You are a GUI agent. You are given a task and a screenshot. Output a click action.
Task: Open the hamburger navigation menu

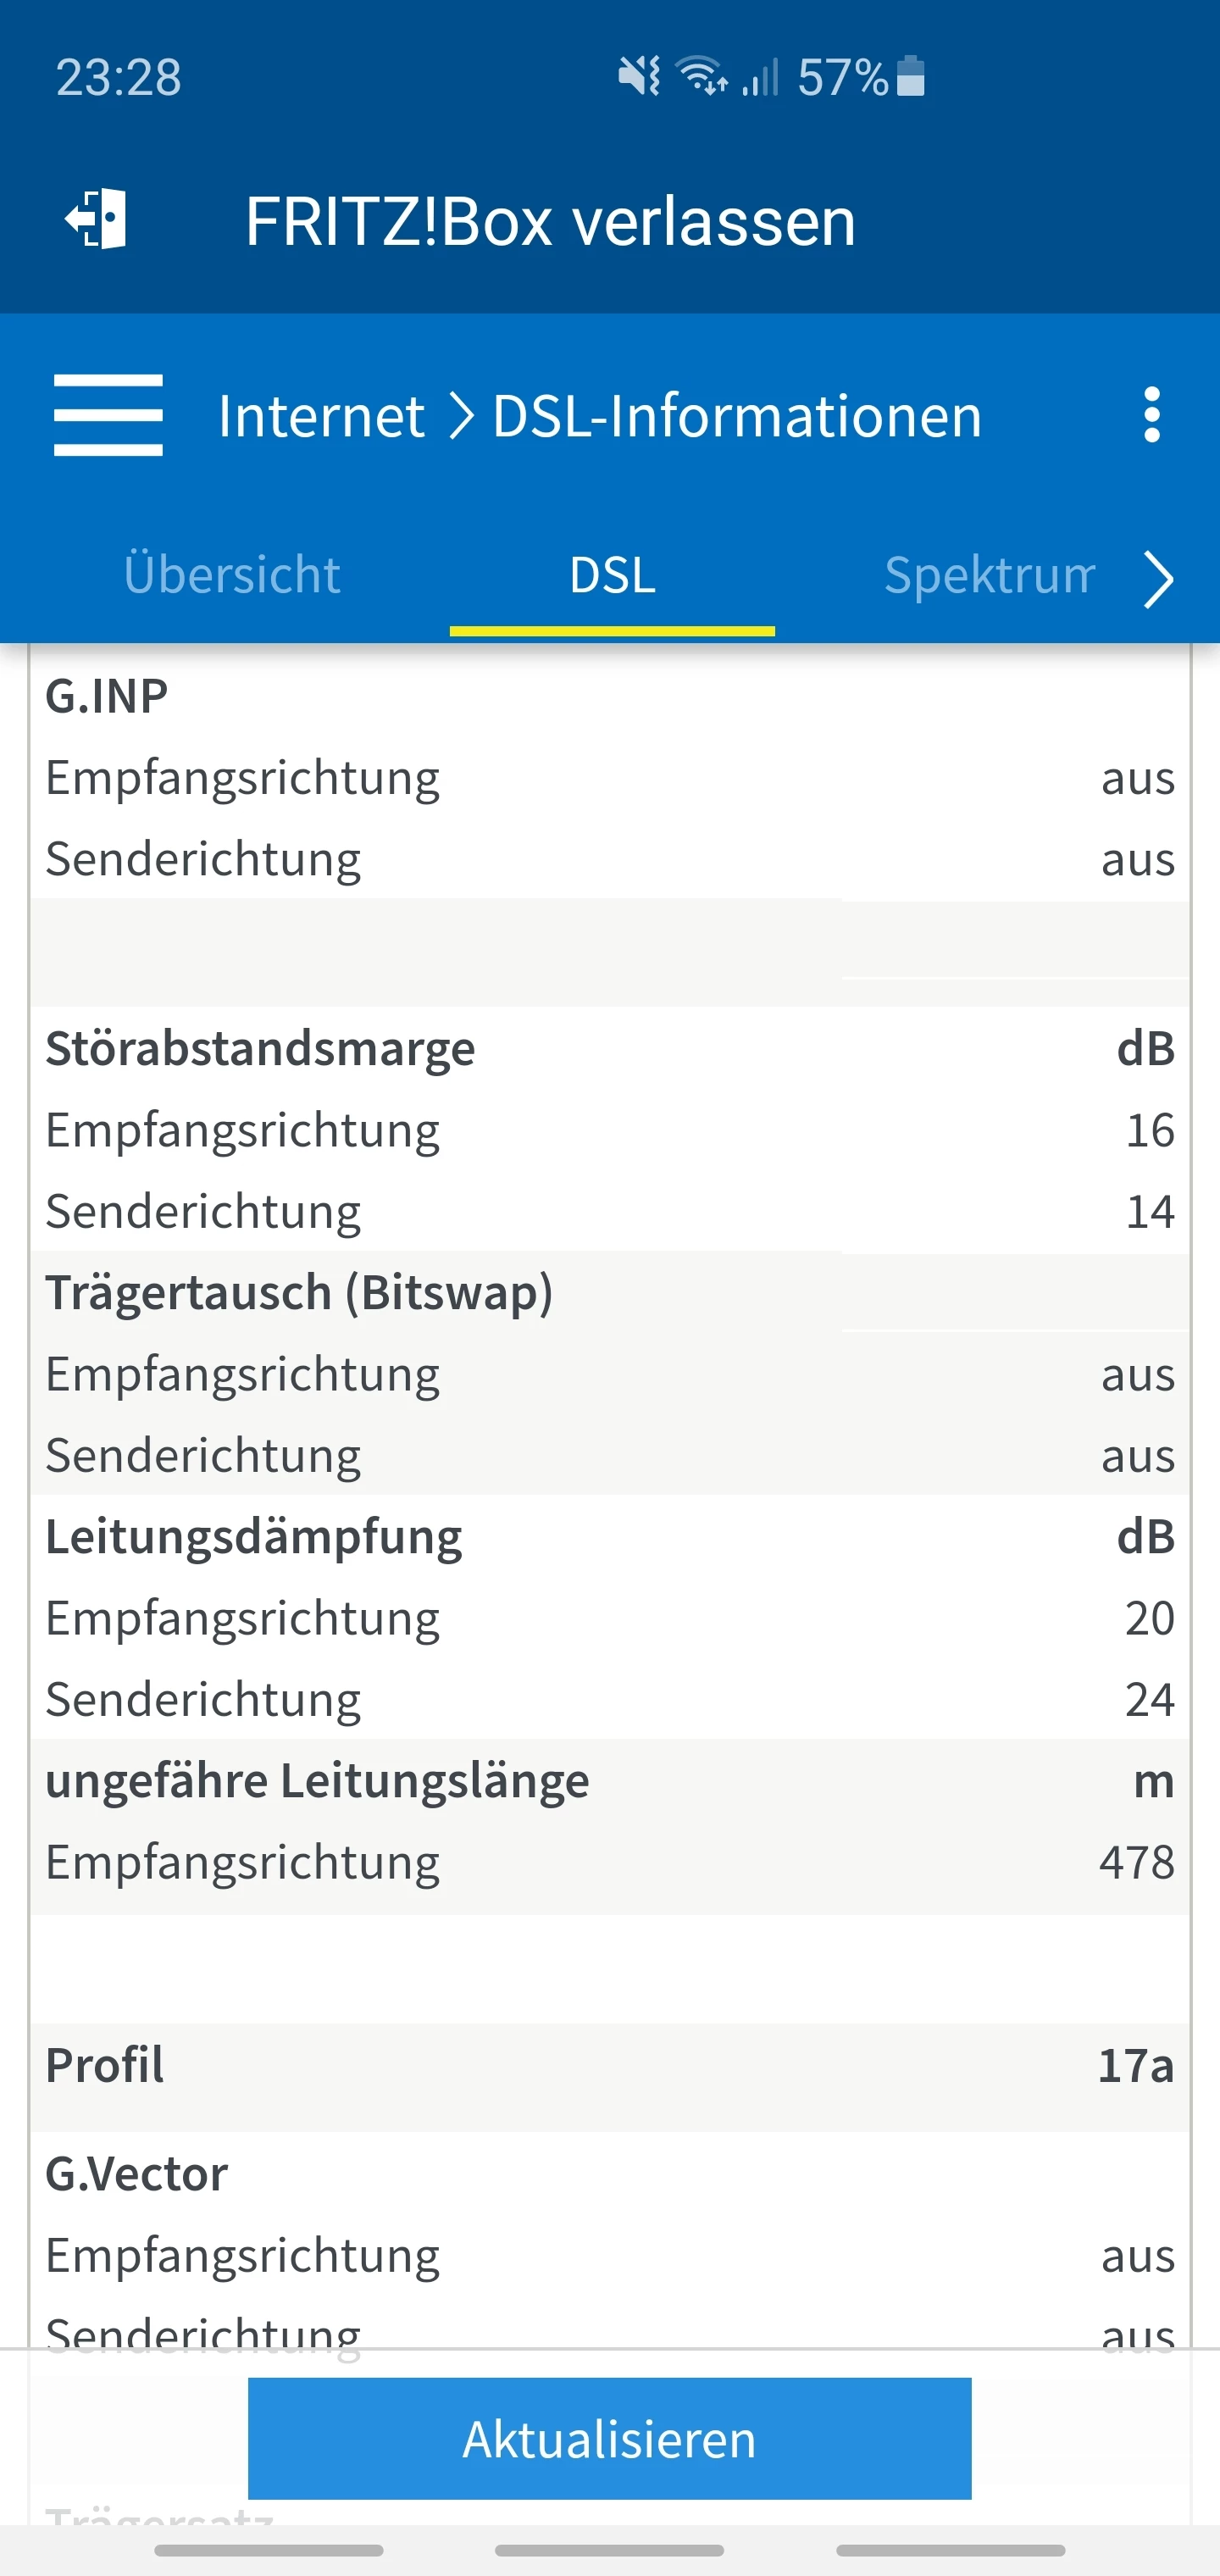pyautogui.click(x=108, y=415)
